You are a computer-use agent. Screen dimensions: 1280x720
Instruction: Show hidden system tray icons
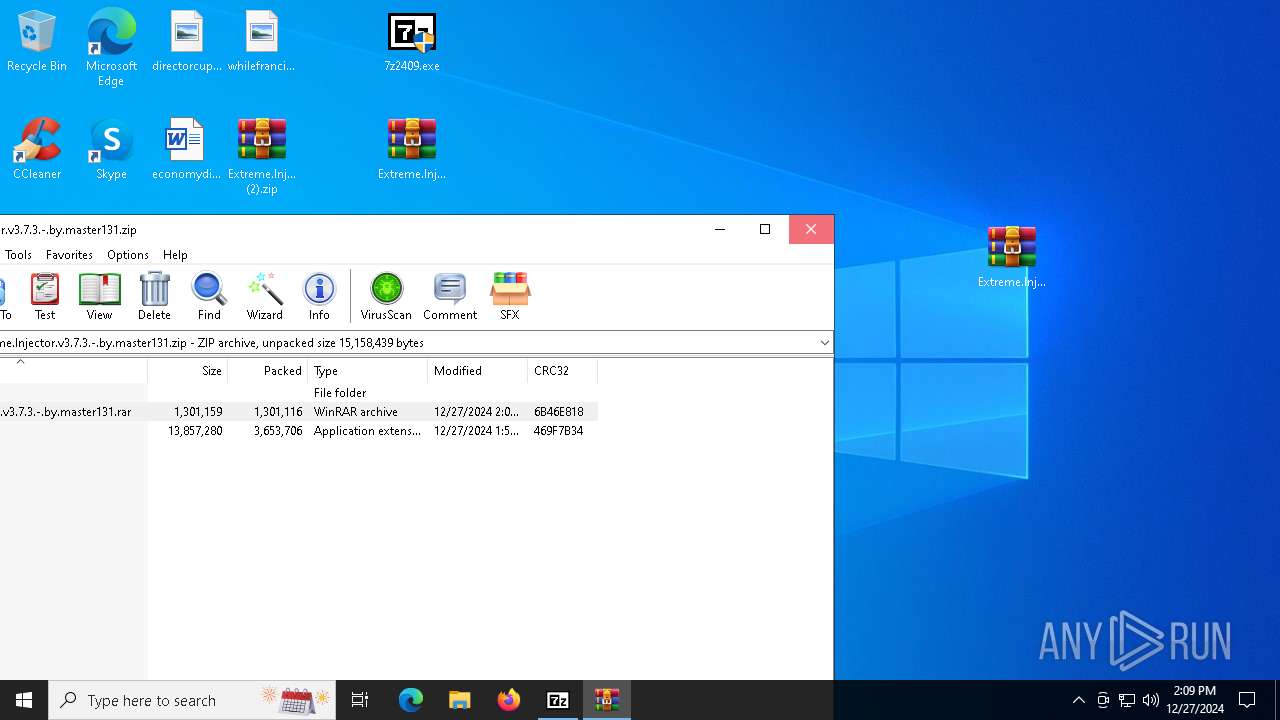(x=1078, y=700)
